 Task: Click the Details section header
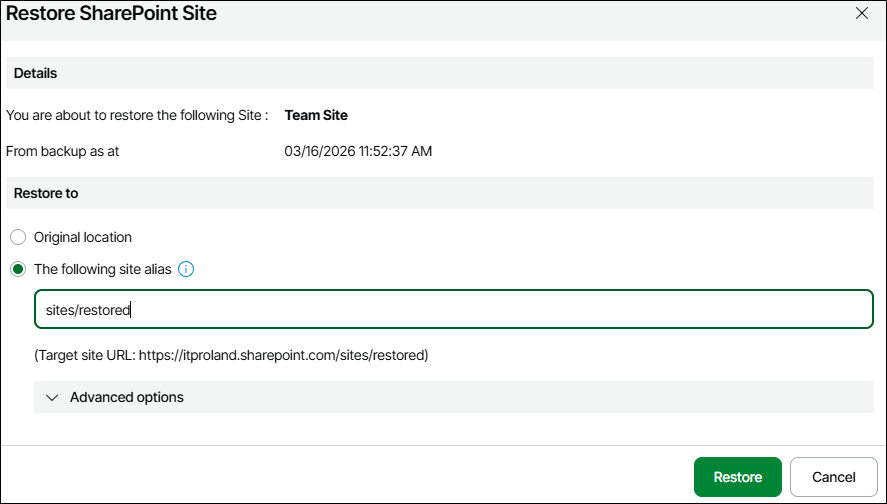click(36, 73)
